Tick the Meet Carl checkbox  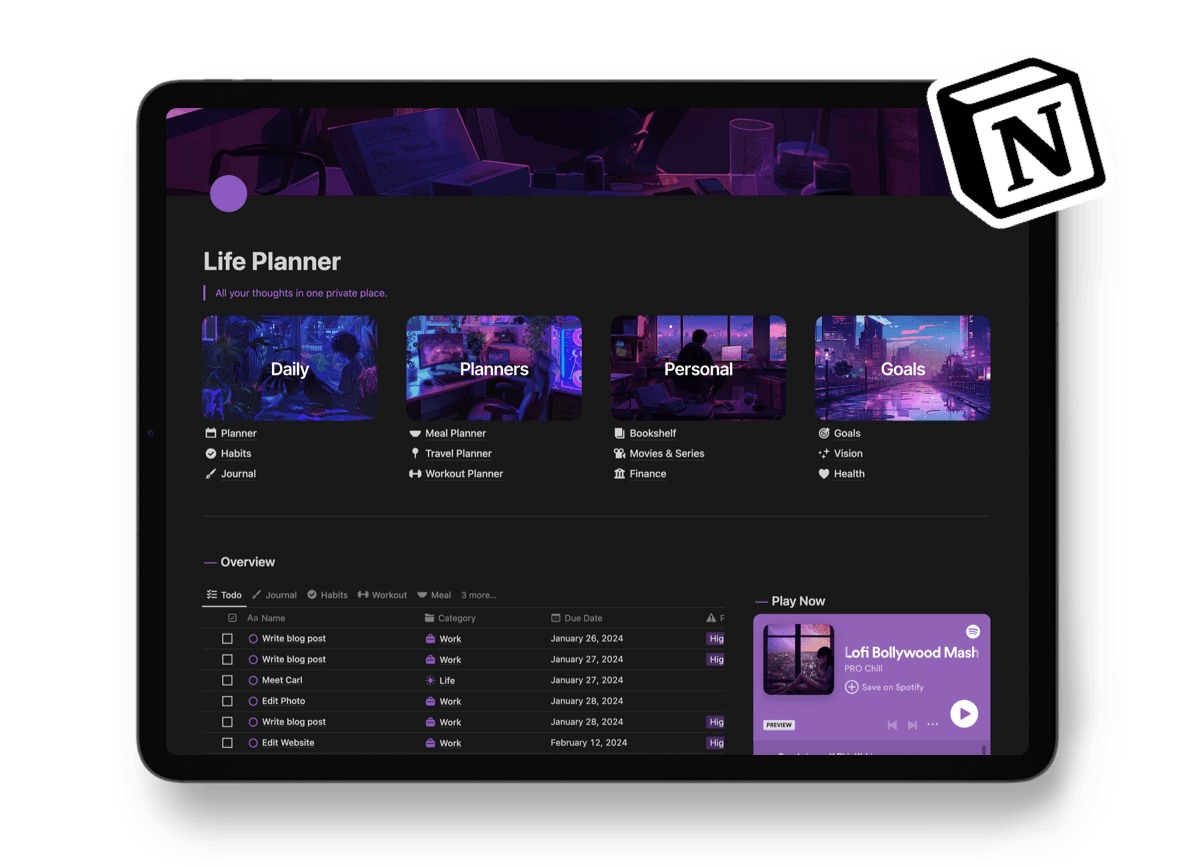pyautogui.click(x=227, y=680)
